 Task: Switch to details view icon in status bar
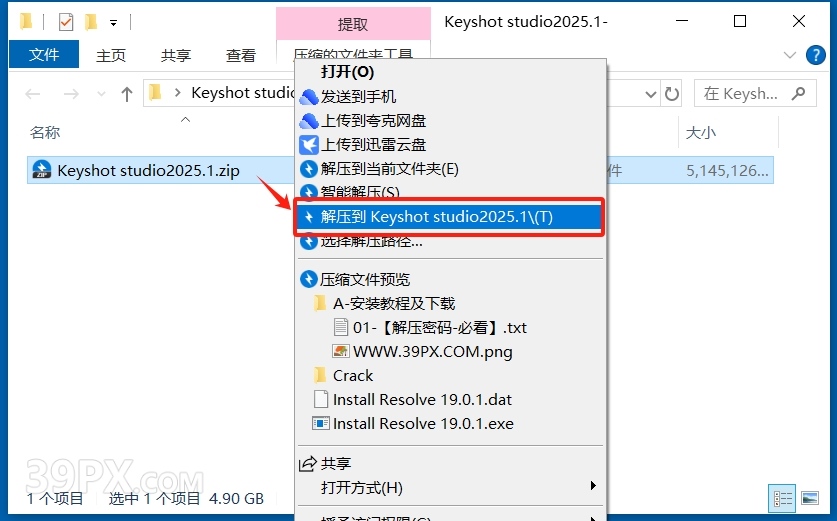point(782,499)
